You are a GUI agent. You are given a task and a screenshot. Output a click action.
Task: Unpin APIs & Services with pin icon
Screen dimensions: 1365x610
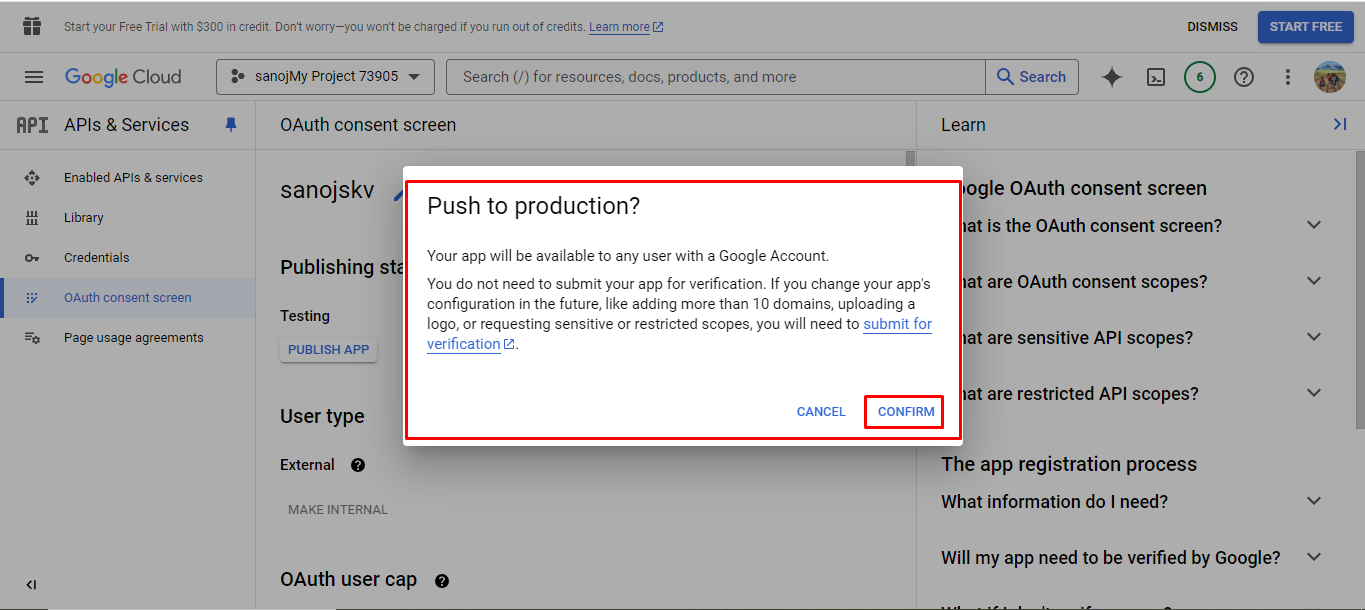(231, 125)
